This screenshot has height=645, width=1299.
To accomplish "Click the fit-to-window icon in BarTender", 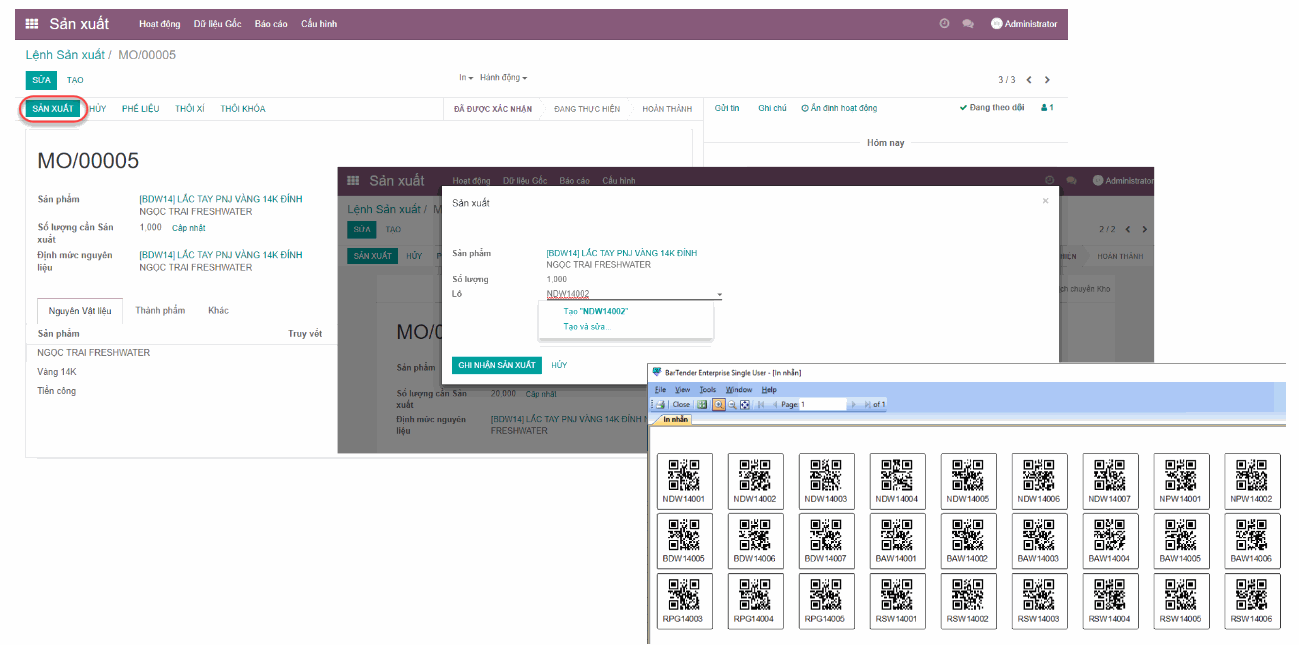I will pyautogui.click(x=745, y=404).
